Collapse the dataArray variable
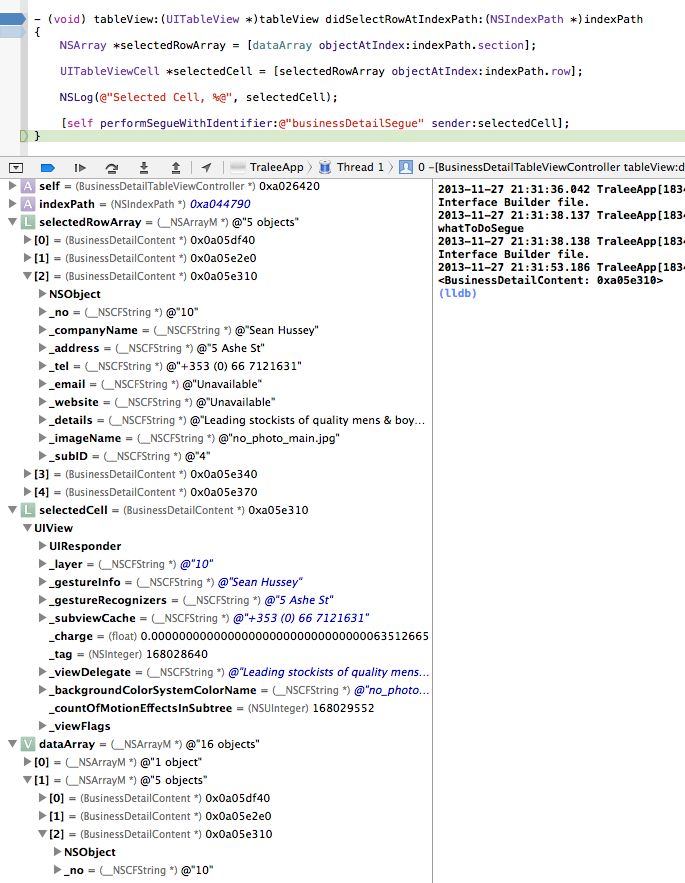The image size is (685, 883). pyautogui.click(x=12, y=744)
